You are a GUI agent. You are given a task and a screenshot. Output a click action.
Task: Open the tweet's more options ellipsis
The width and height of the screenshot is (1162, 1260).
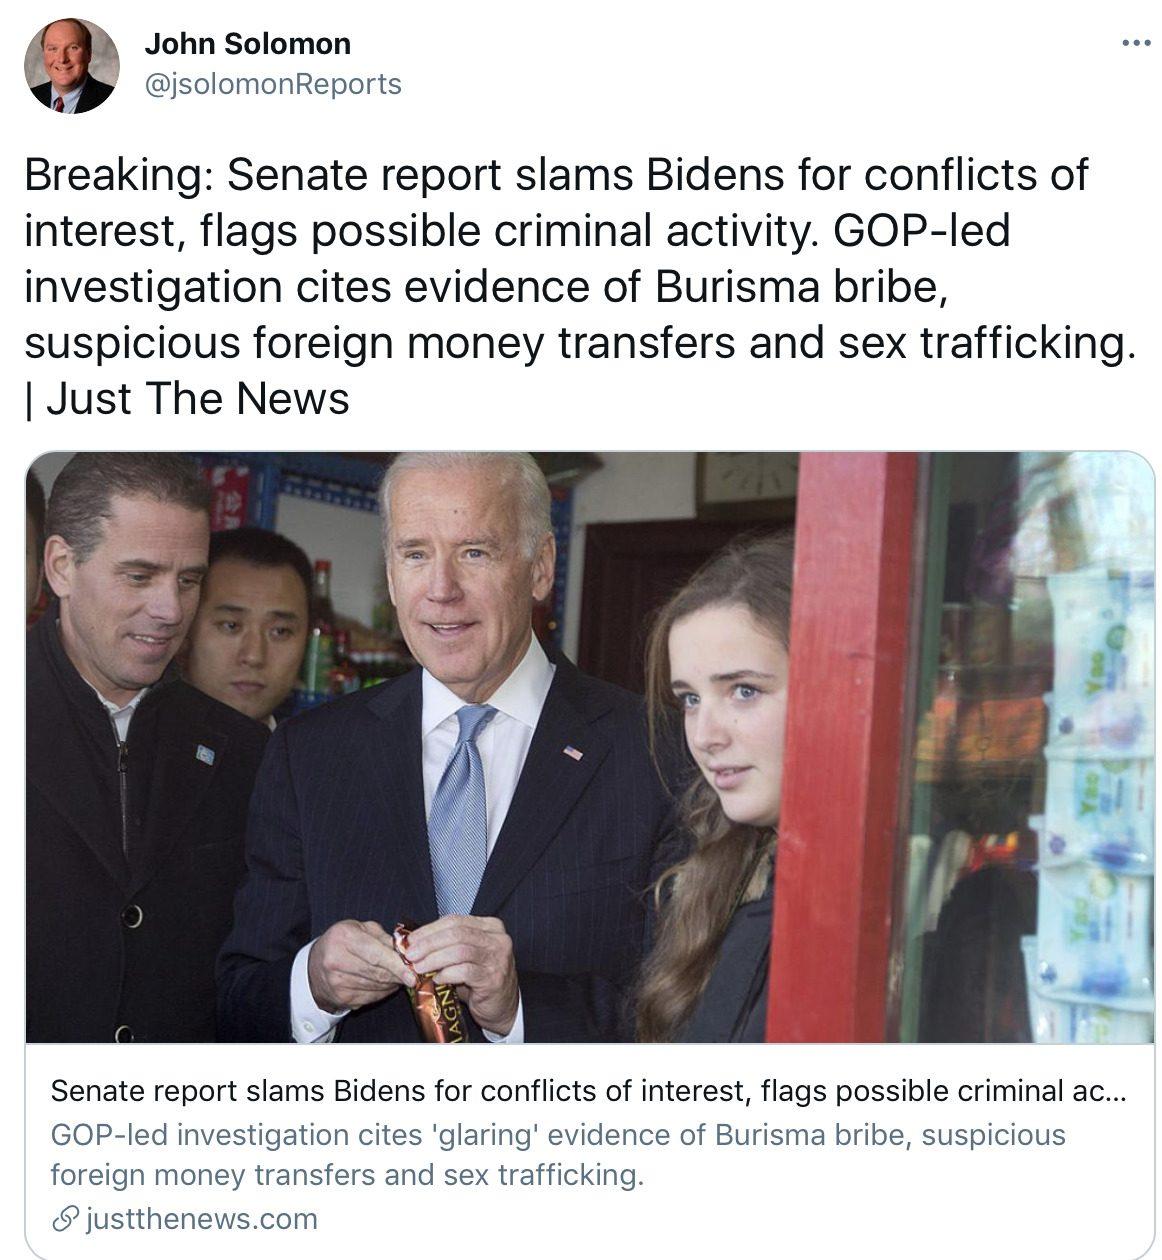point(1134,43)
